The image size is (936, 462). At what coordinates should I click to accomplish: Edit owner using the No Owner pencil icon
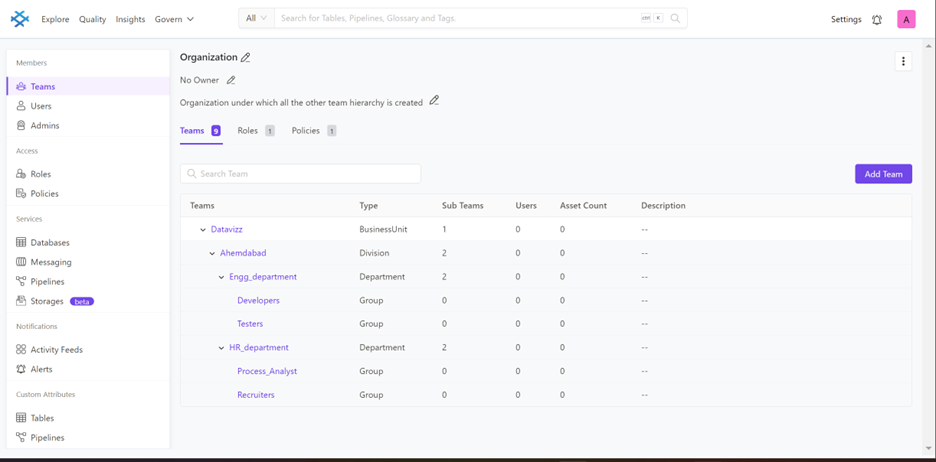(x=231, y=80)
